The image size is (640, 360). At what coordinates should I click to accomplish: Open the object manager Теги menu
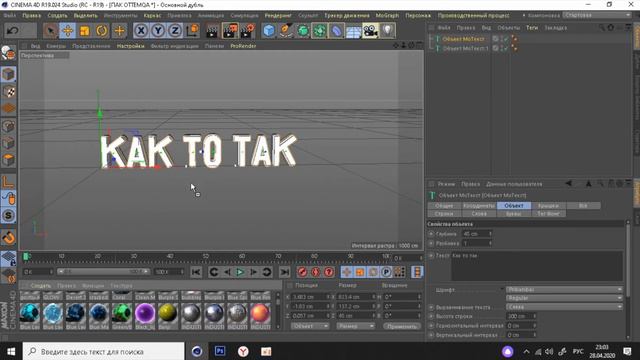(532, 28)
